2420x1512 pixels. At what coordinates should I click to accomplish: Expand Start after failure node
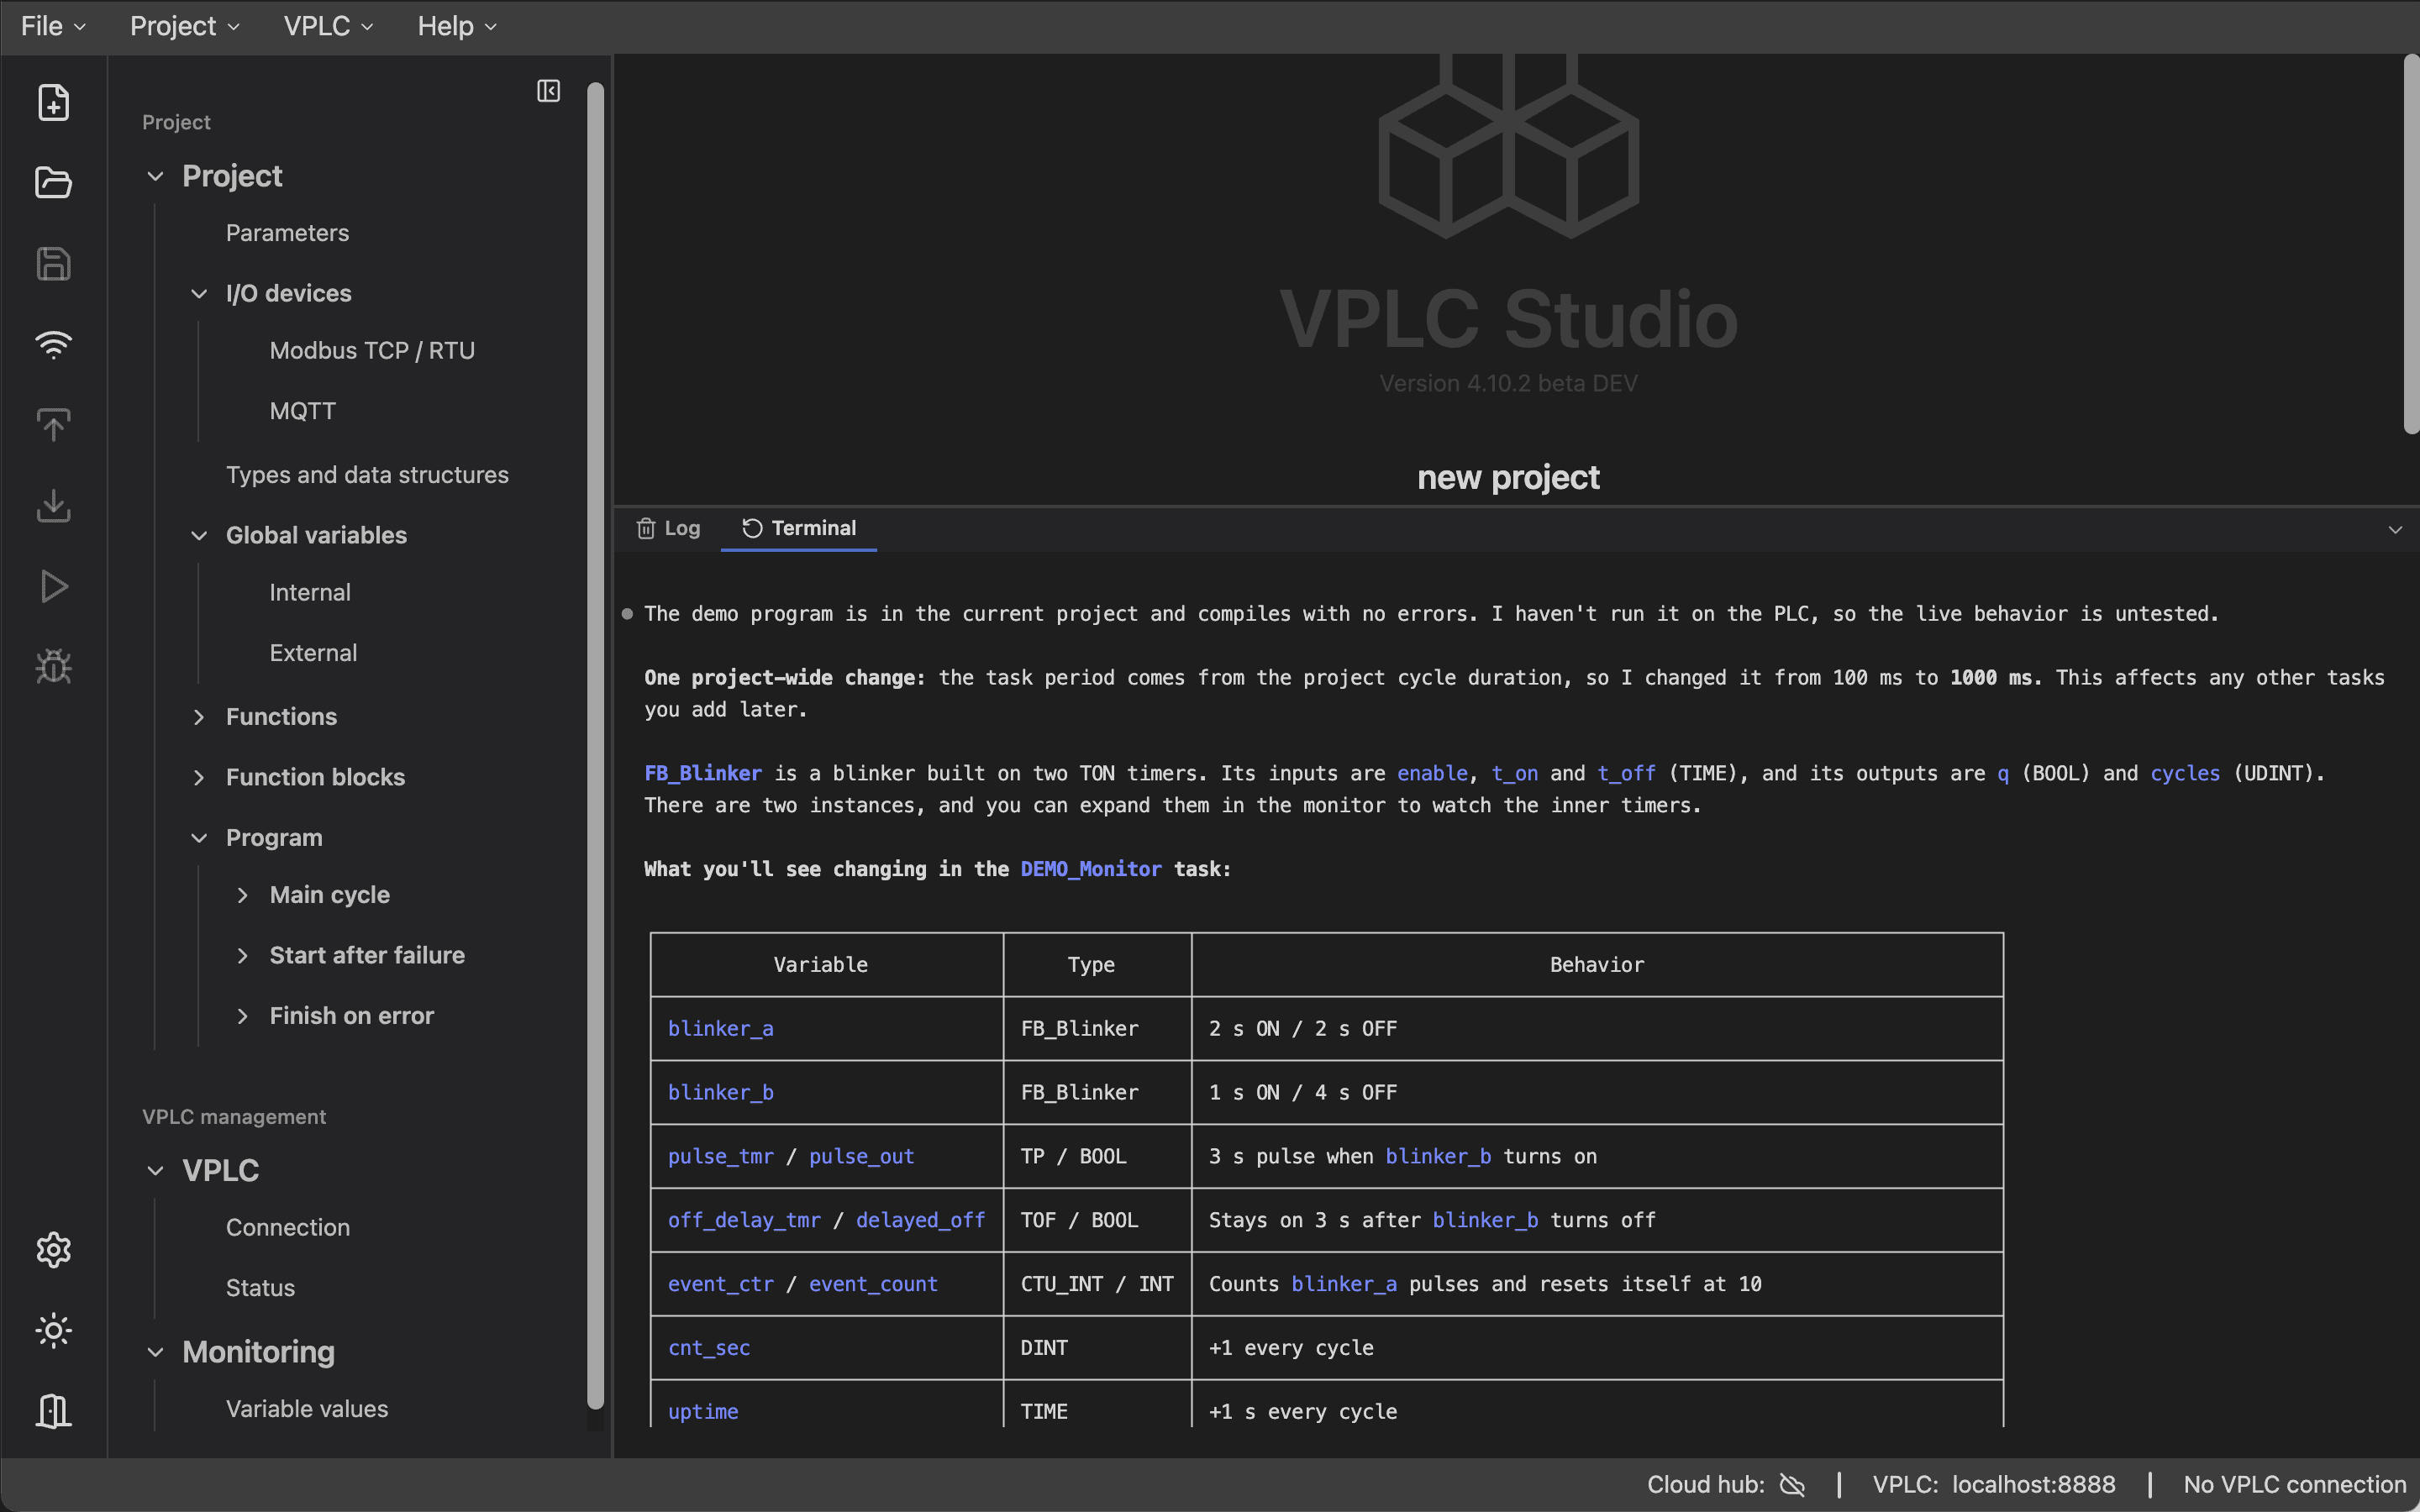(242, 955)
